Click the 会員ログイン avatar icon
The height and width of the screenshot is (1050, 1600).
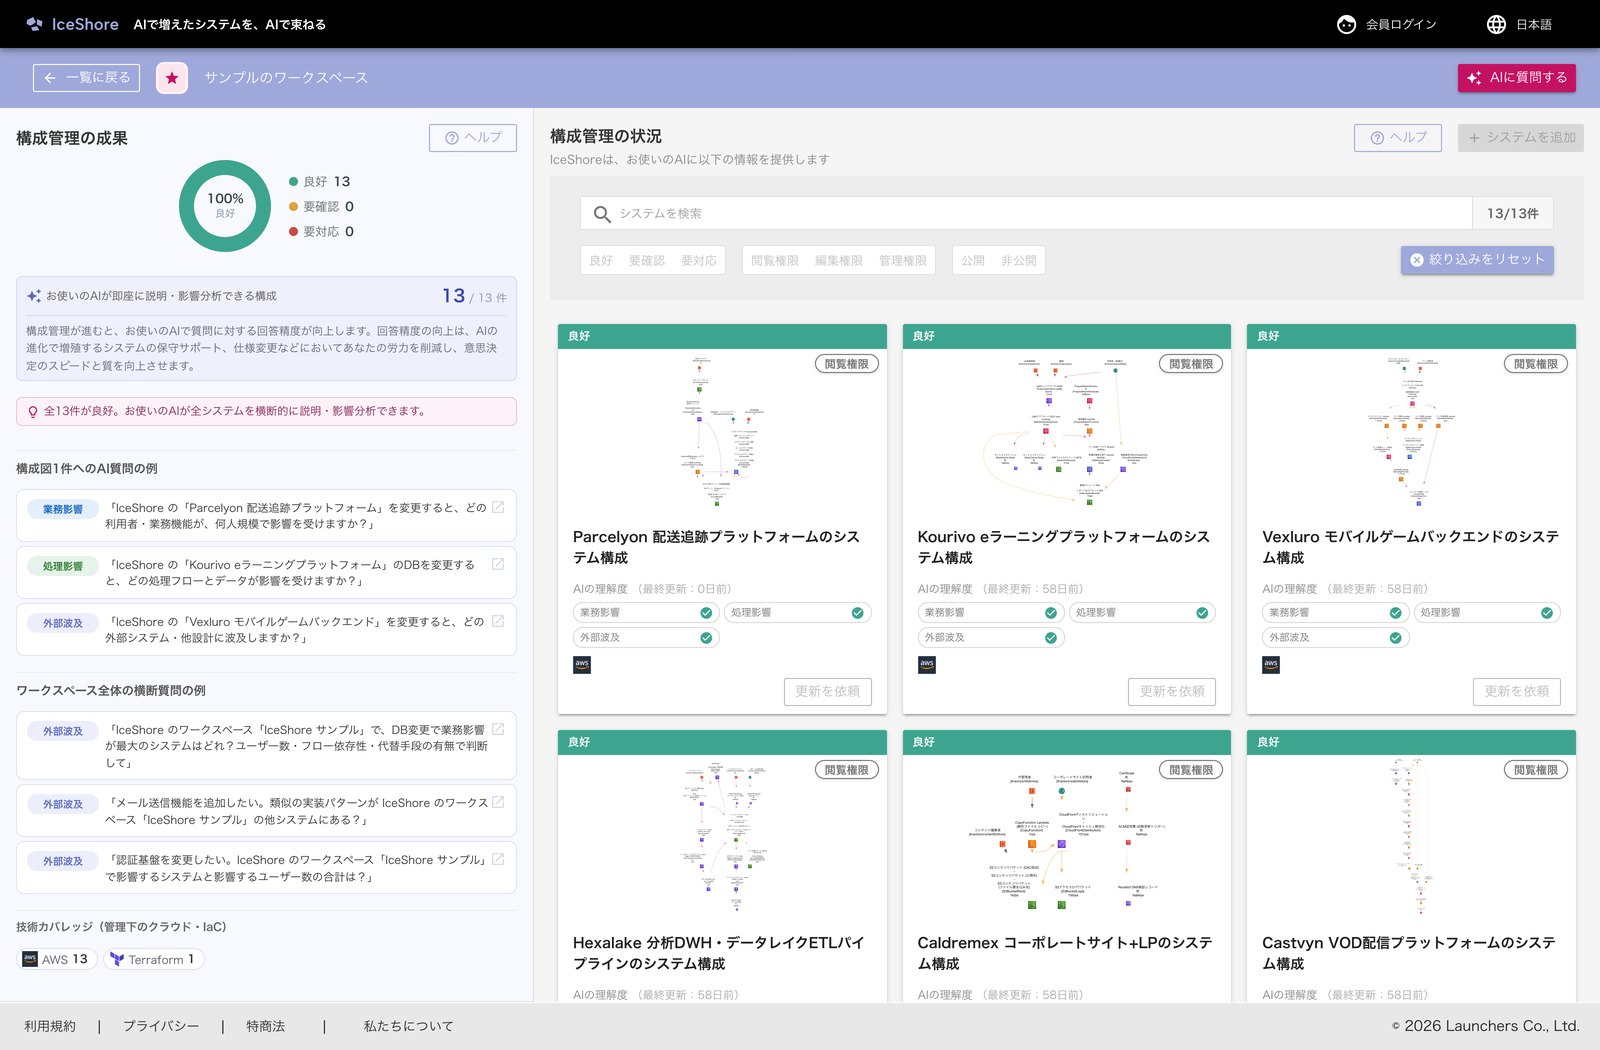pyautogui.click(x=1347, y=24)
